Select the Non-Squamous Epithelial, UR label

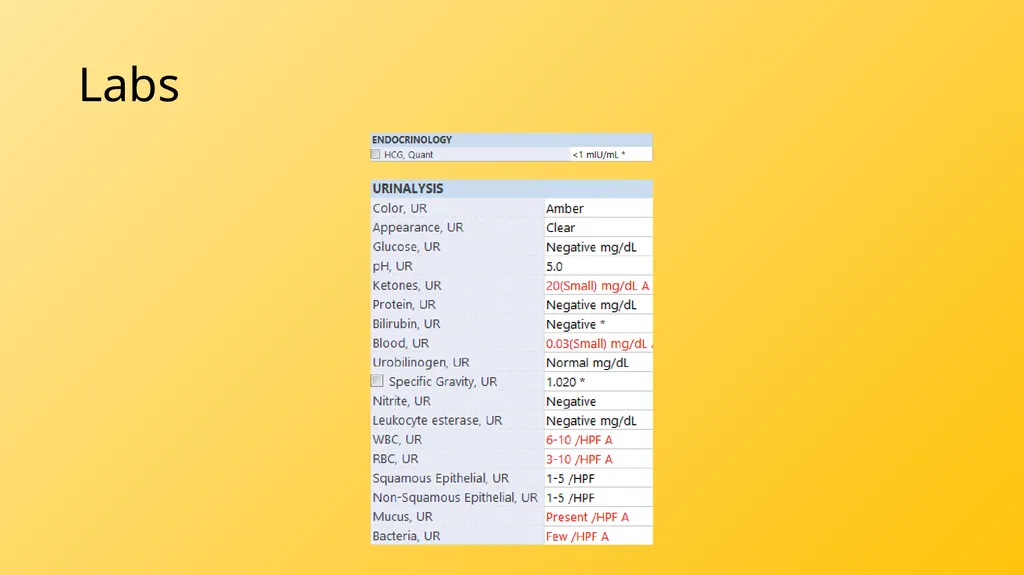coord(455,498)
